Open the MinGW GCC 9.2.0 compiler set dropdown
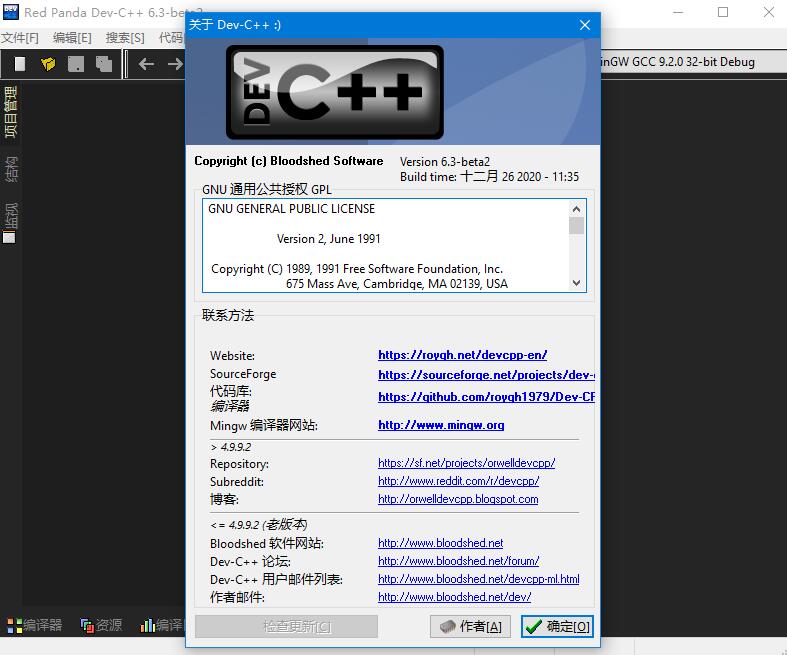 coord(693,62)
